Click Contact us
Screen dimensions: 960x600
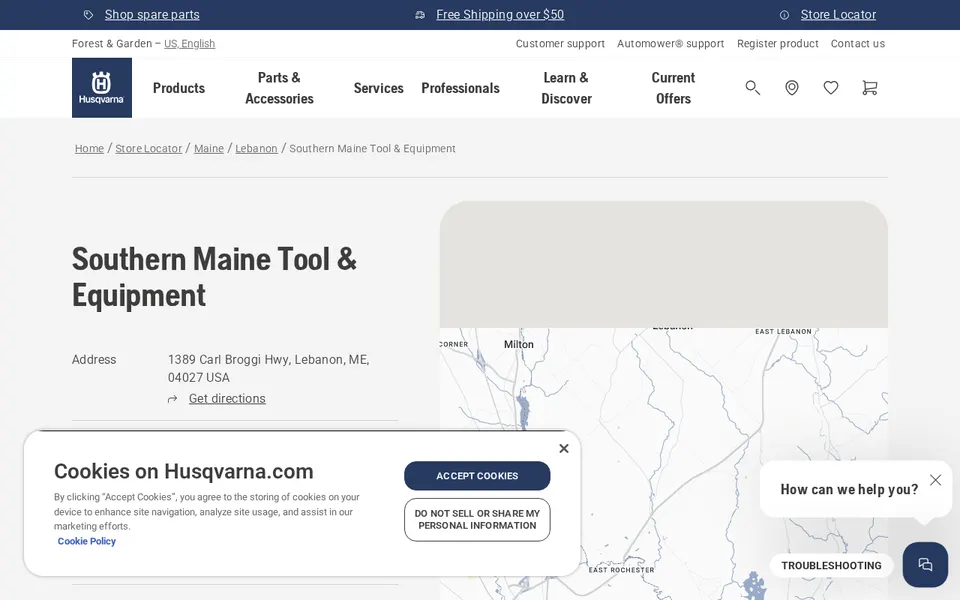coord(858,43)
